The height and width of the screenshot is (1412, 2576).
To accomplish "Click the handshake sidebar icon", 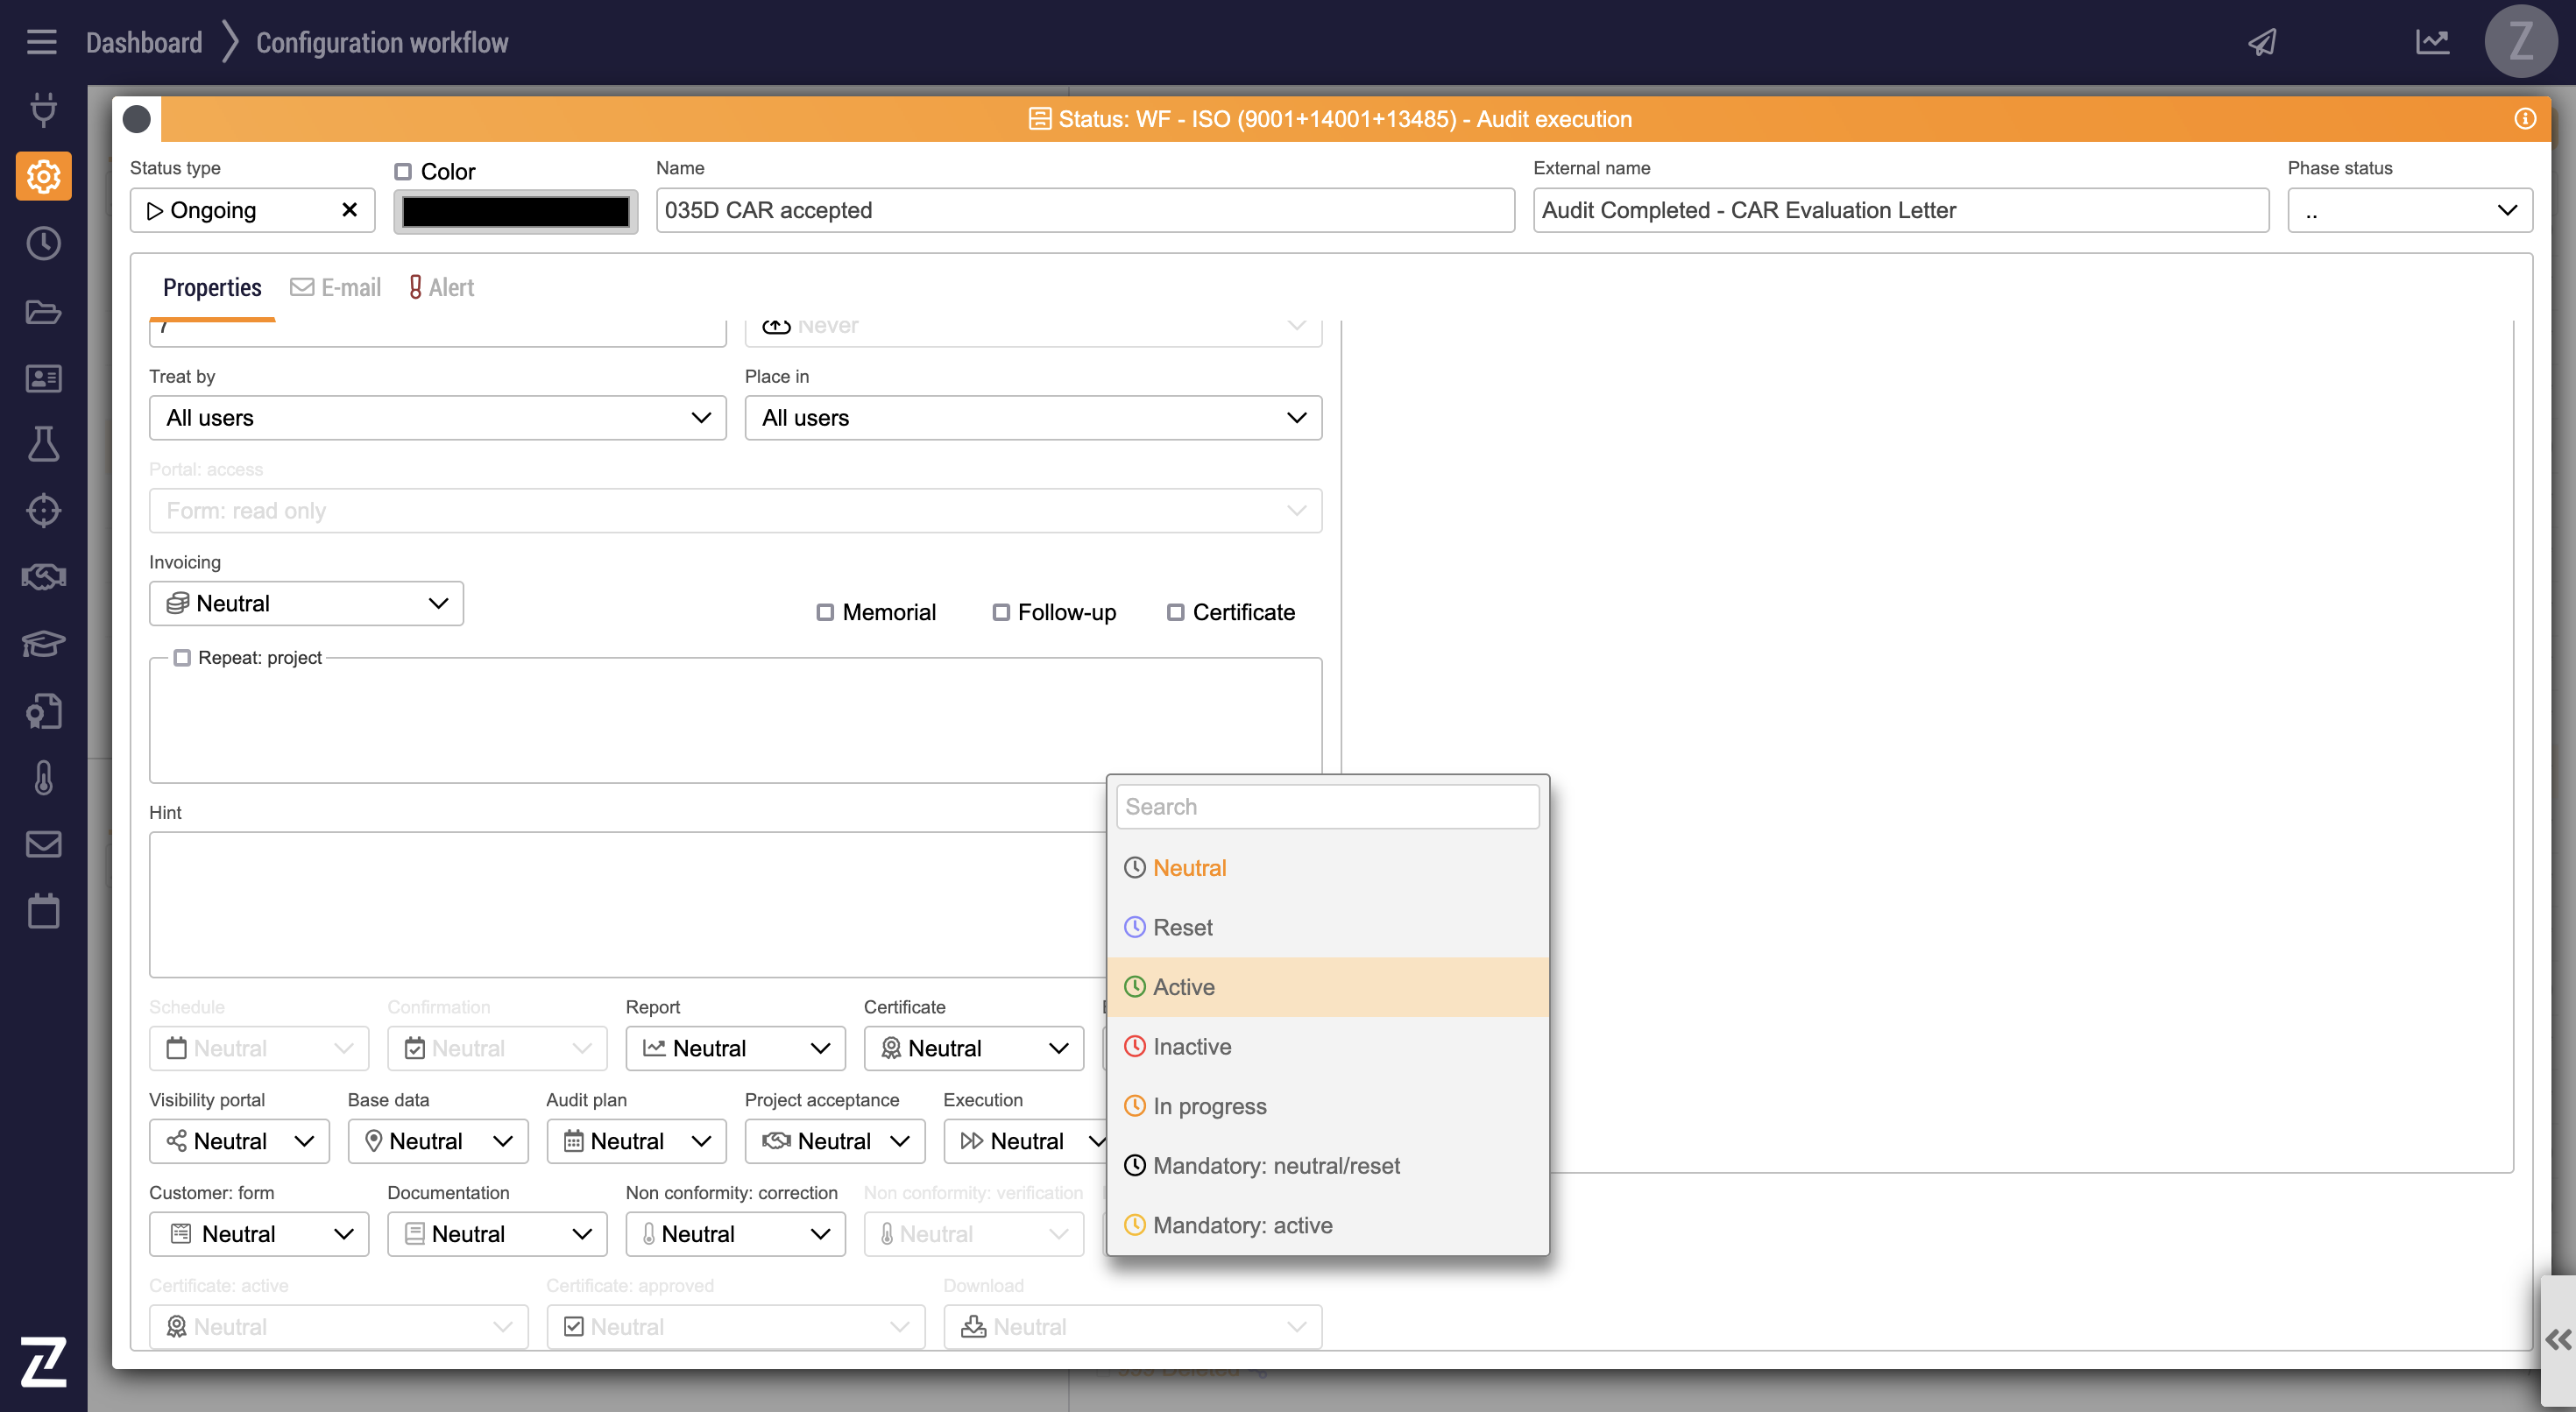I will coord(43,577).
